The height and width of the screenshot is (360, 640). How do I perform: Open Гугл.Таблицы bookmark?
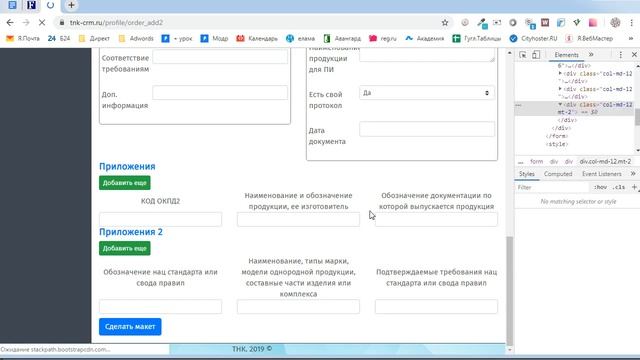477,38
